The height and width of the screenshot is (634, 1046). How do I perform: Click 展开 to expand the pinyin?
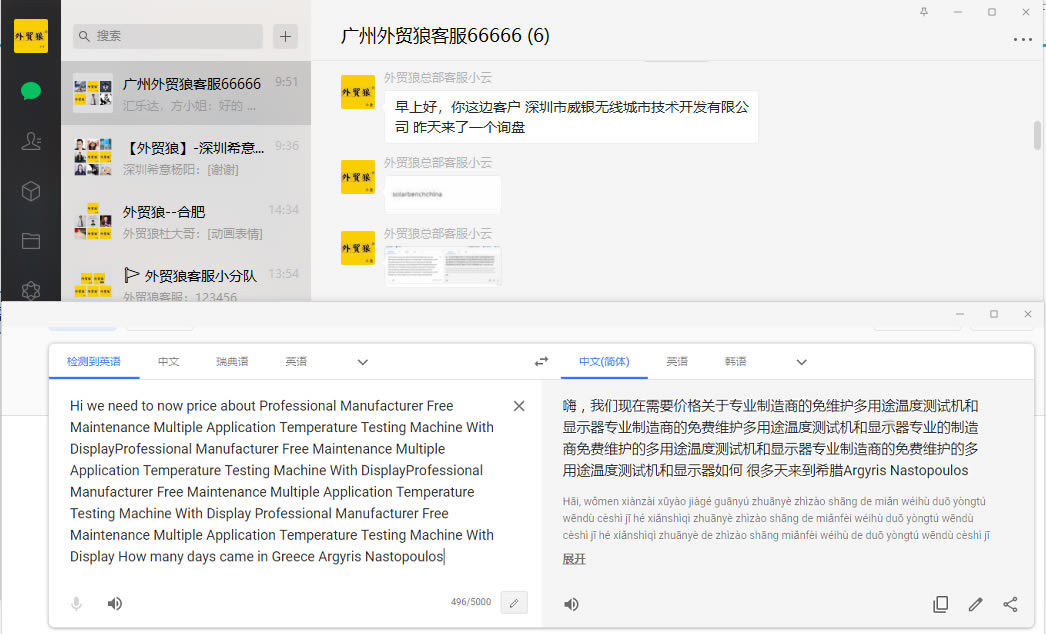(x=574, y=559)
